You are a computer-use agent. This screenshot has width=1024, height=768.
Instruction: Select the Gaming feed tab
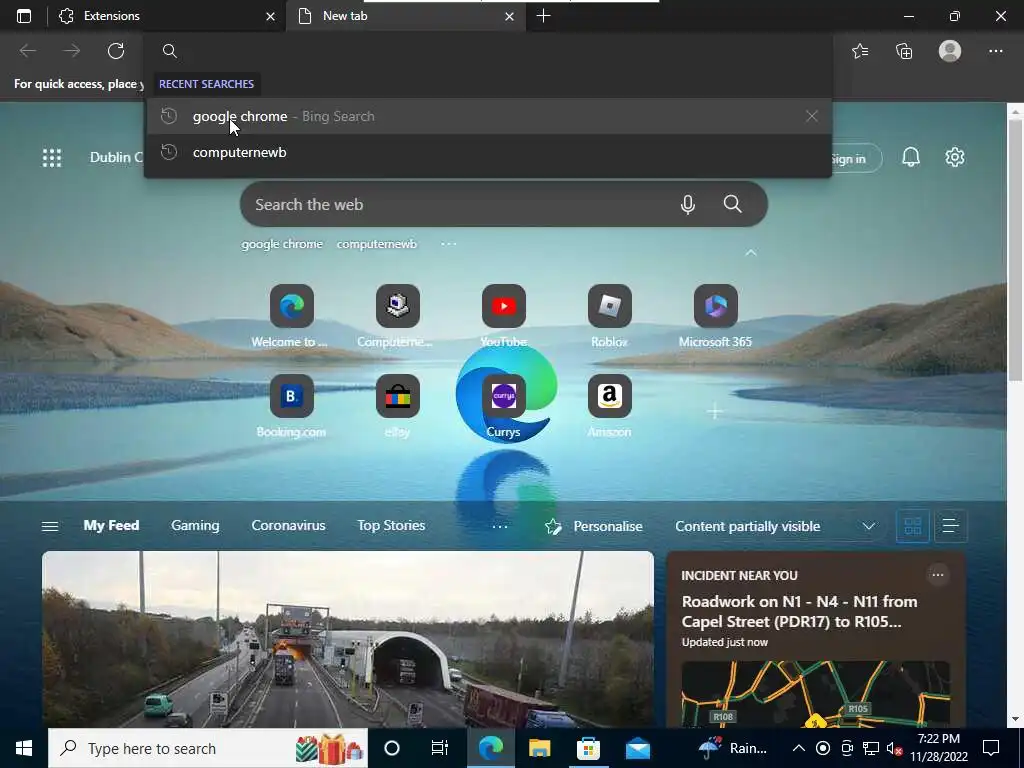click(x=195, y=526)
